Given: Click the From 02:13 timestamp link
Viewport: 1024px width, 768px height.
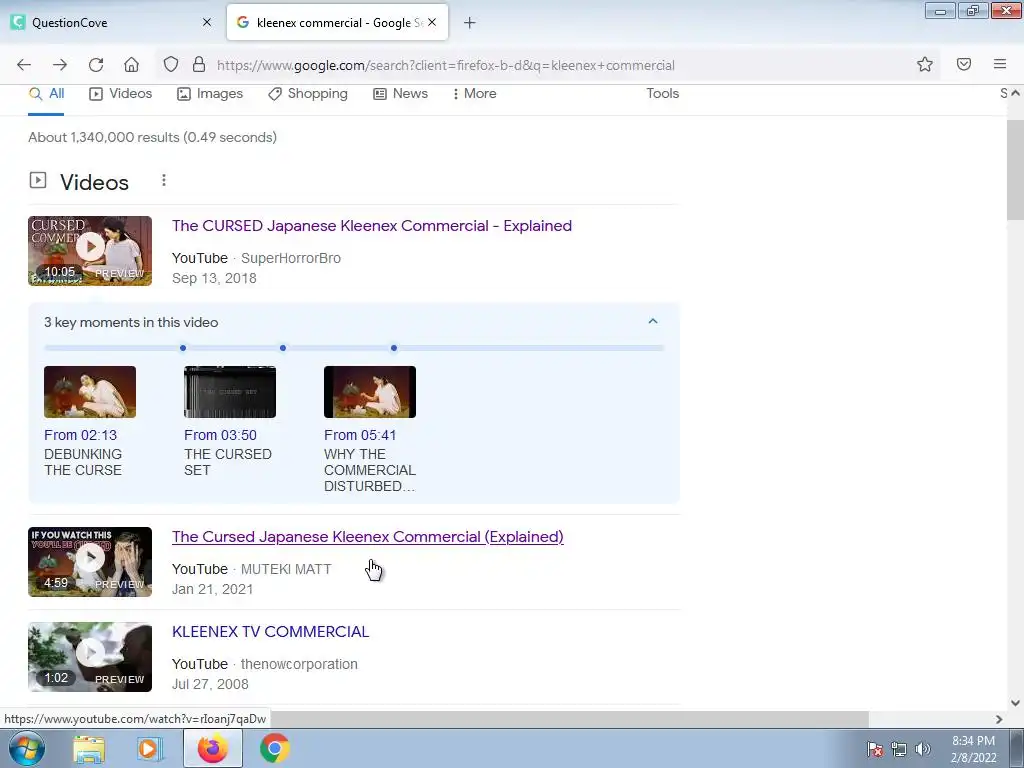Looking at the screenshot, I should tap(80, 435).
